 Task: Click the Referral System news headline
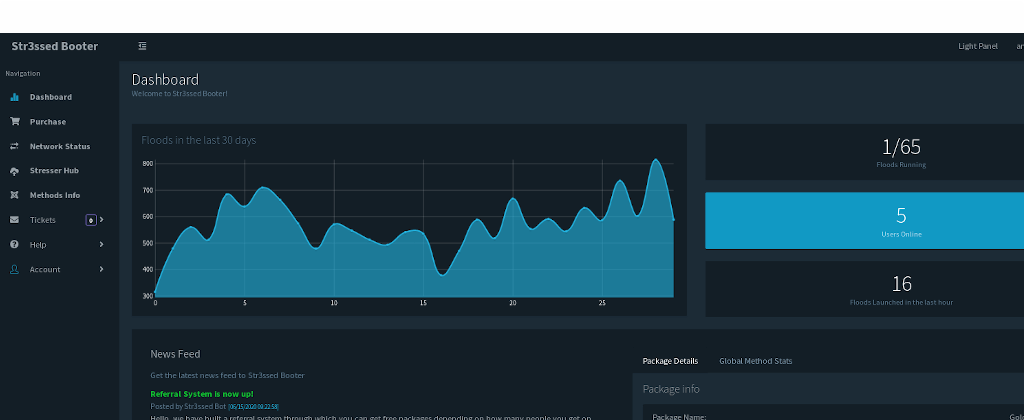point(202,394)
